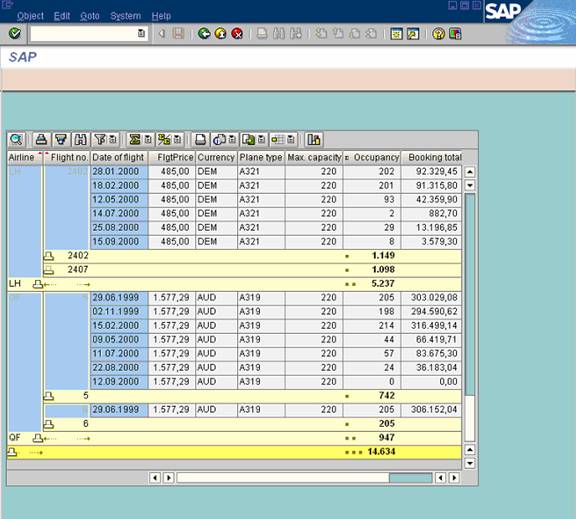Image resolution: width=576 pixels, height=519 pixels.
Task: Click the Date of flight column header
Action: (x=118, y=158)
